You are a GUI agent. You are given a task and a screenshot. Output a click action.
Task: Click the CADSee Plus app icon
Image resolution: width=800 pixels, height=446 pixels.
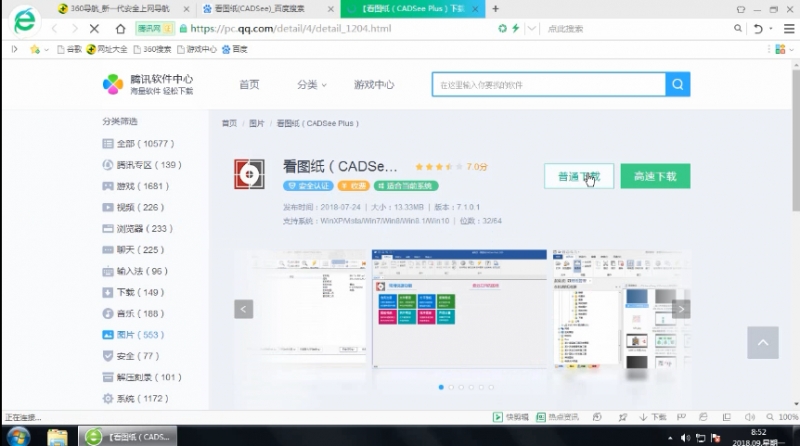click(x=249, y=174)
